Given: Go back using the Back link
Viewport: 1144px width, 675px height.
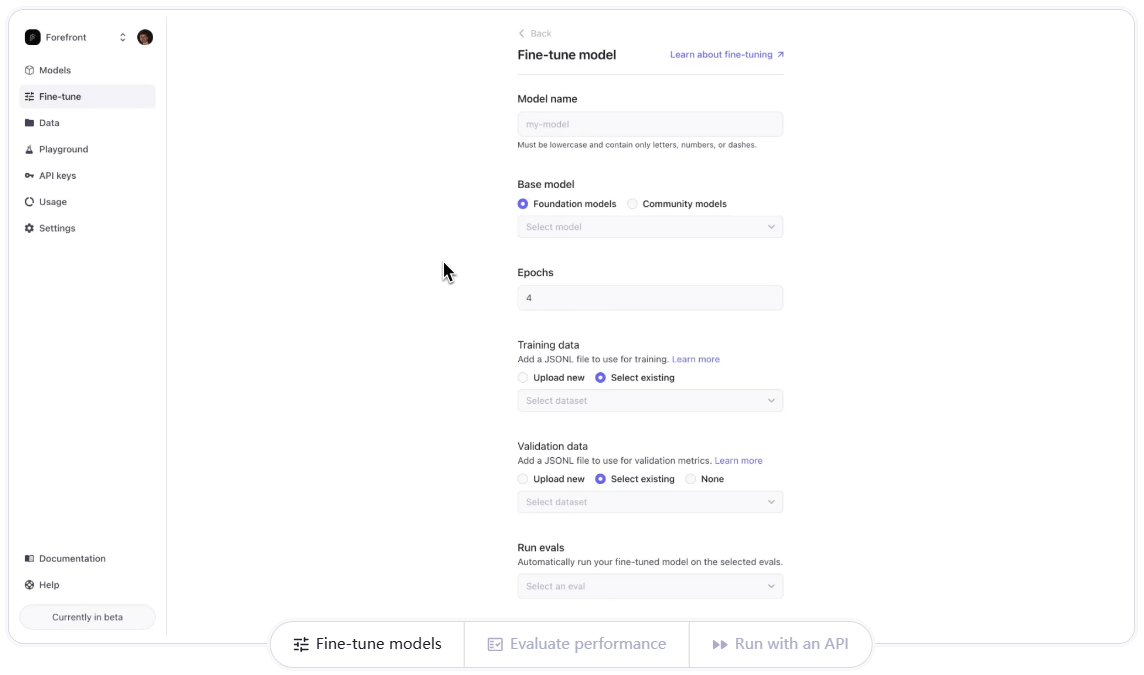Looking at the screenshot, I should (535, 34).
